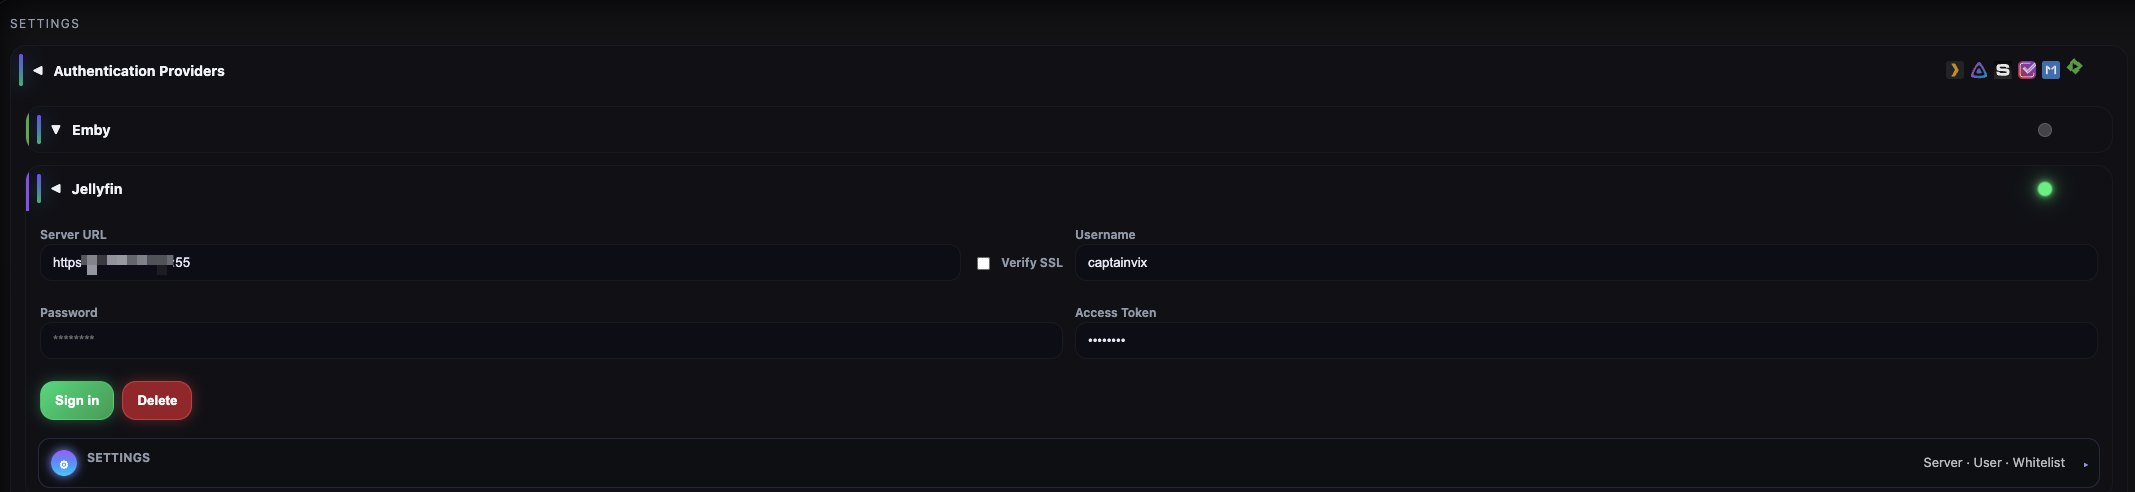
Task: Click into the Password field
Action: (551, 341)
